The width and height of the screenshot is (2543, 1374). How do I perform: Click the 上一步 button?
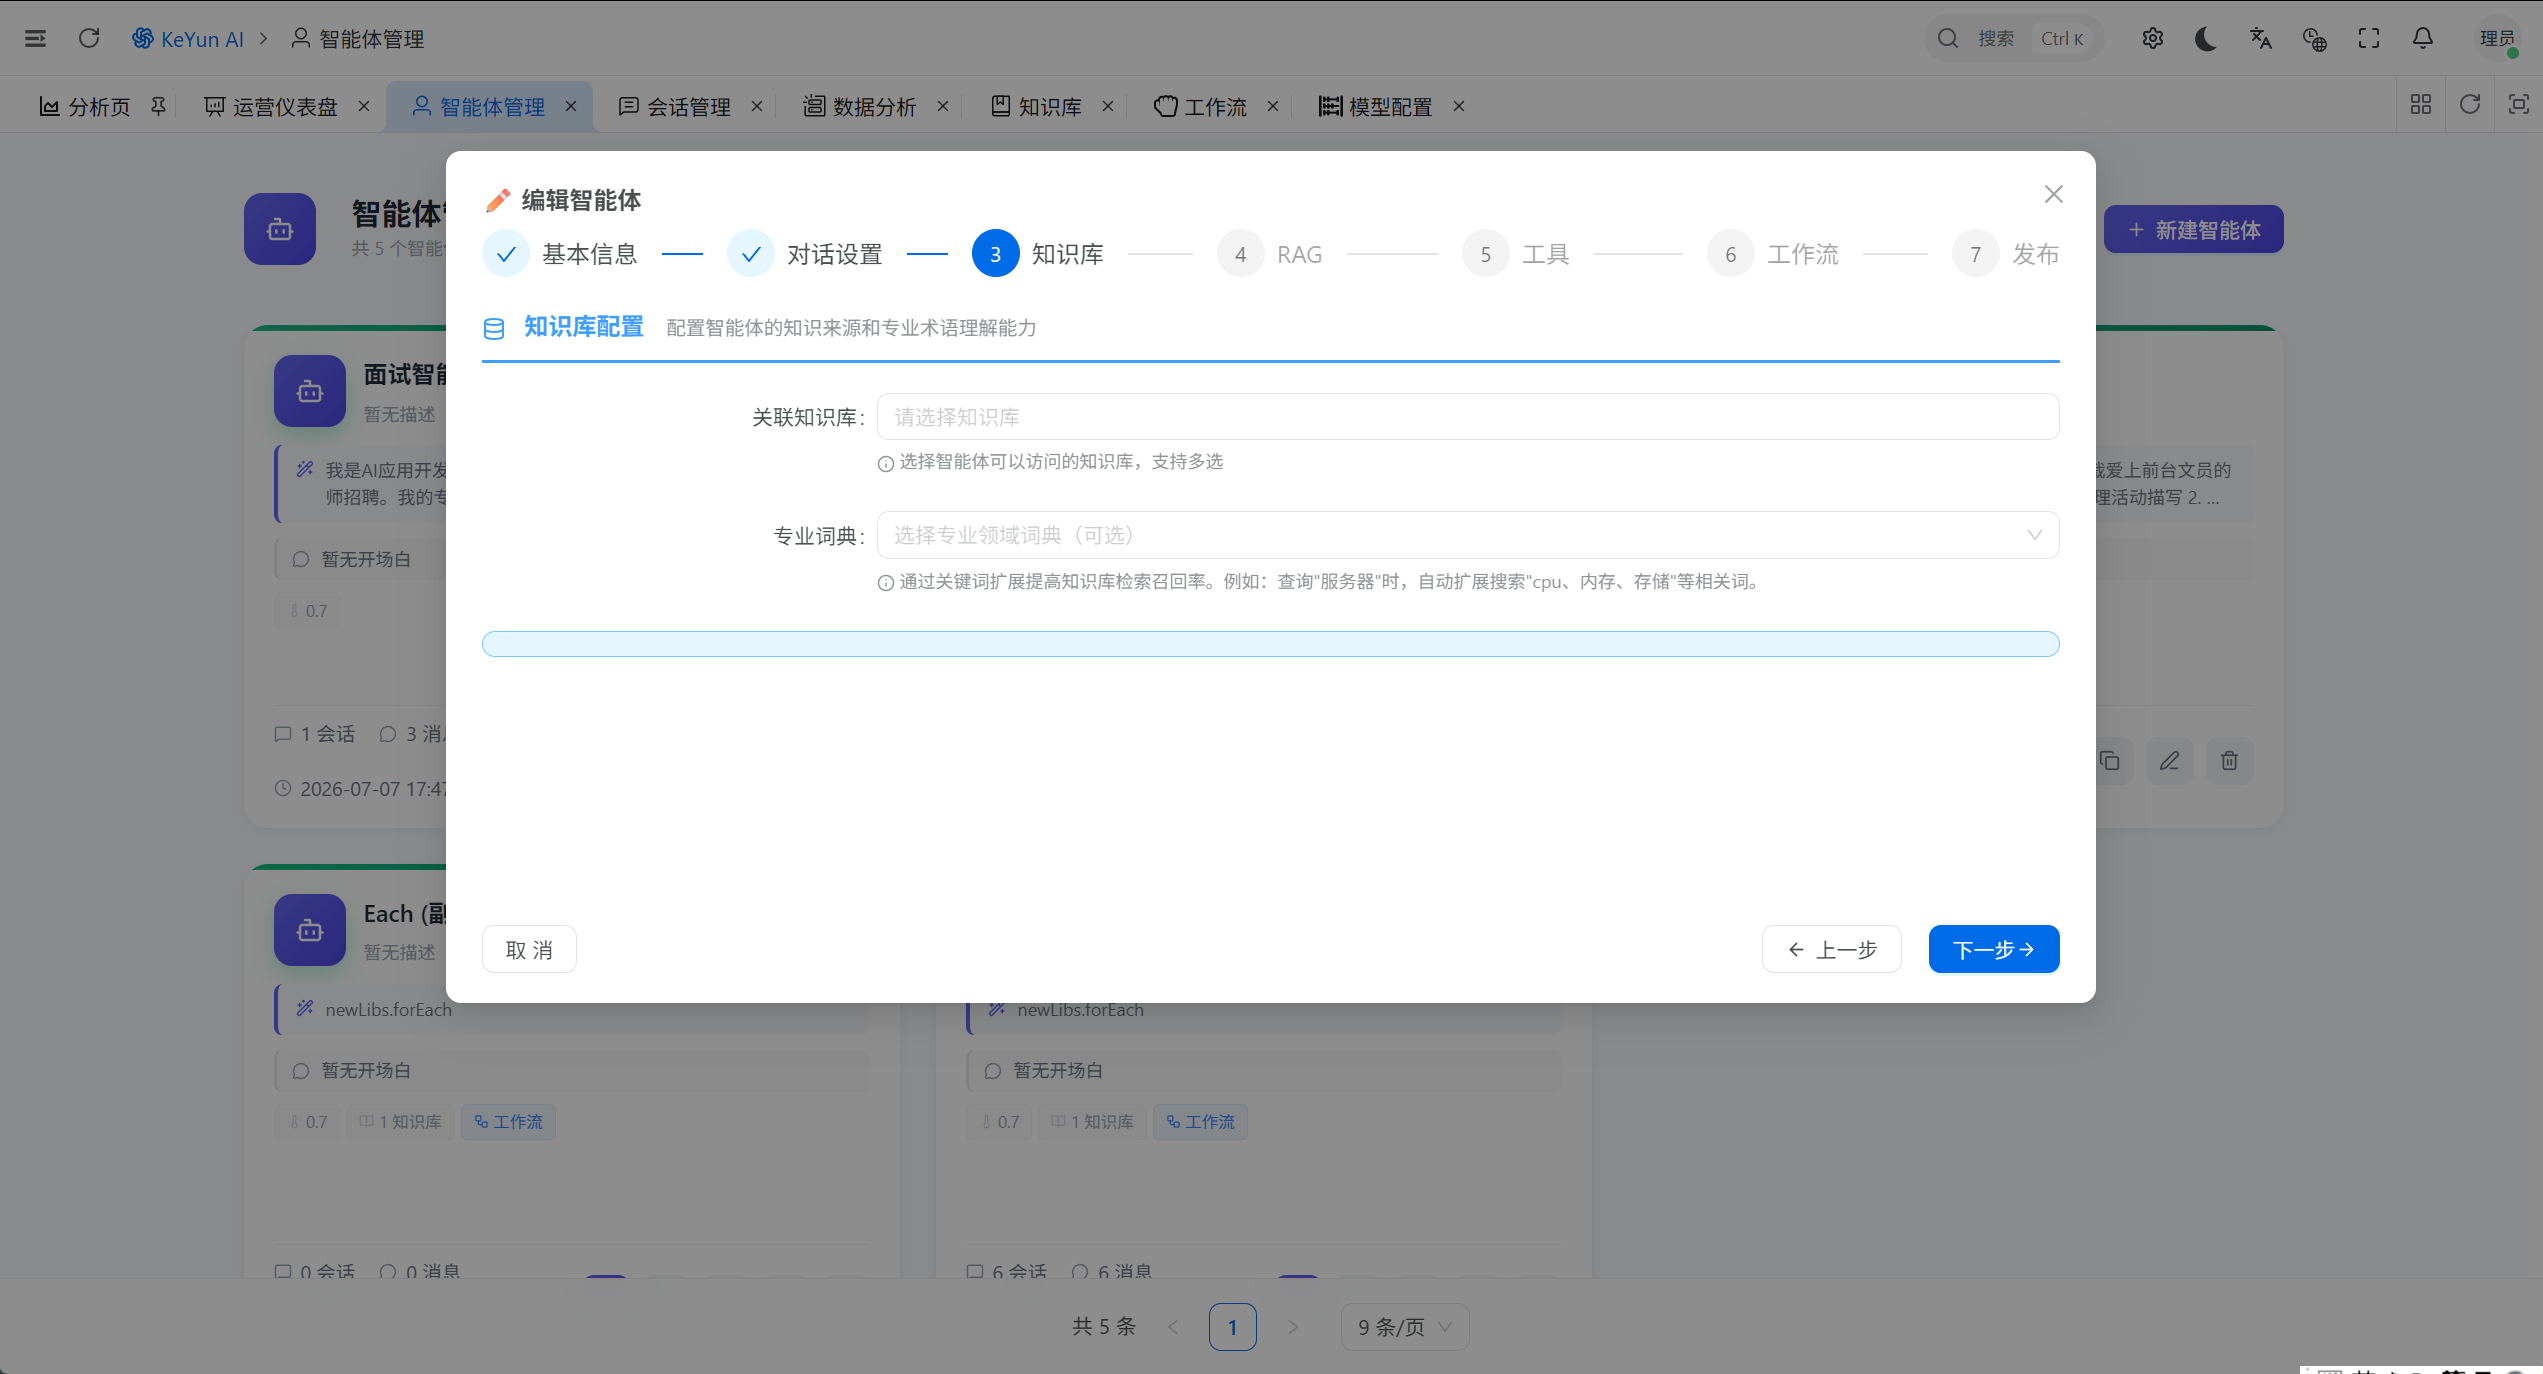(x=1832, y=949)
